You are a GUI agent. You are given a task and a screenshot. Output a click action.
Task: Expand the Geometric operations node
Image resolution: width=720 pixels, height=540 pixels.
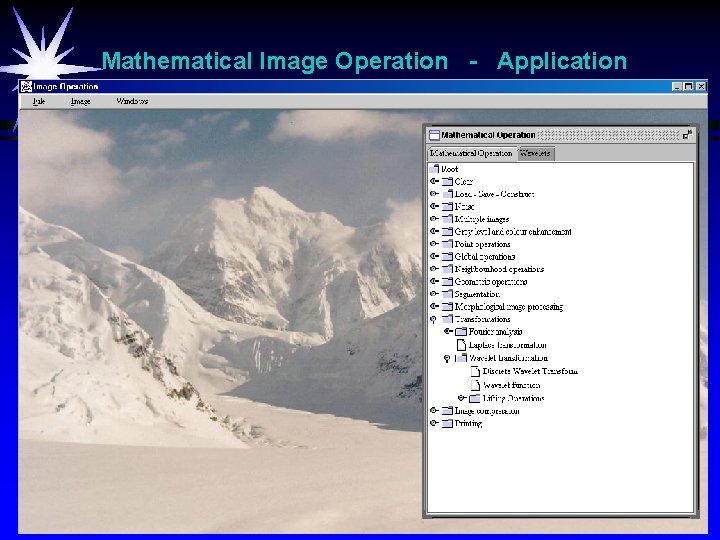[434, 281]
